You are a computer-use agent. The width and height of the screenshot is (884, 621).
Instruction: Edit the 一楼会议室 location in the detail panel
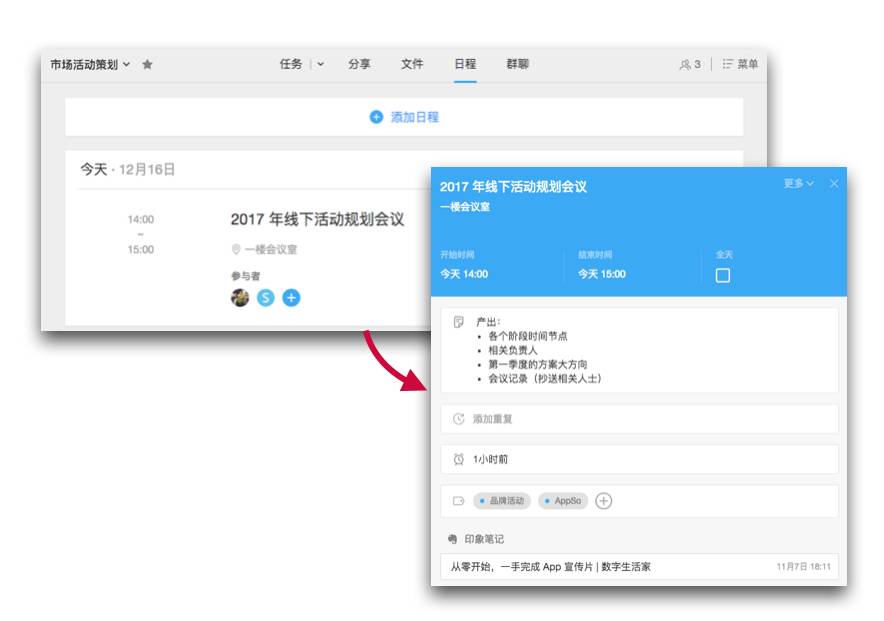point(465,207)
